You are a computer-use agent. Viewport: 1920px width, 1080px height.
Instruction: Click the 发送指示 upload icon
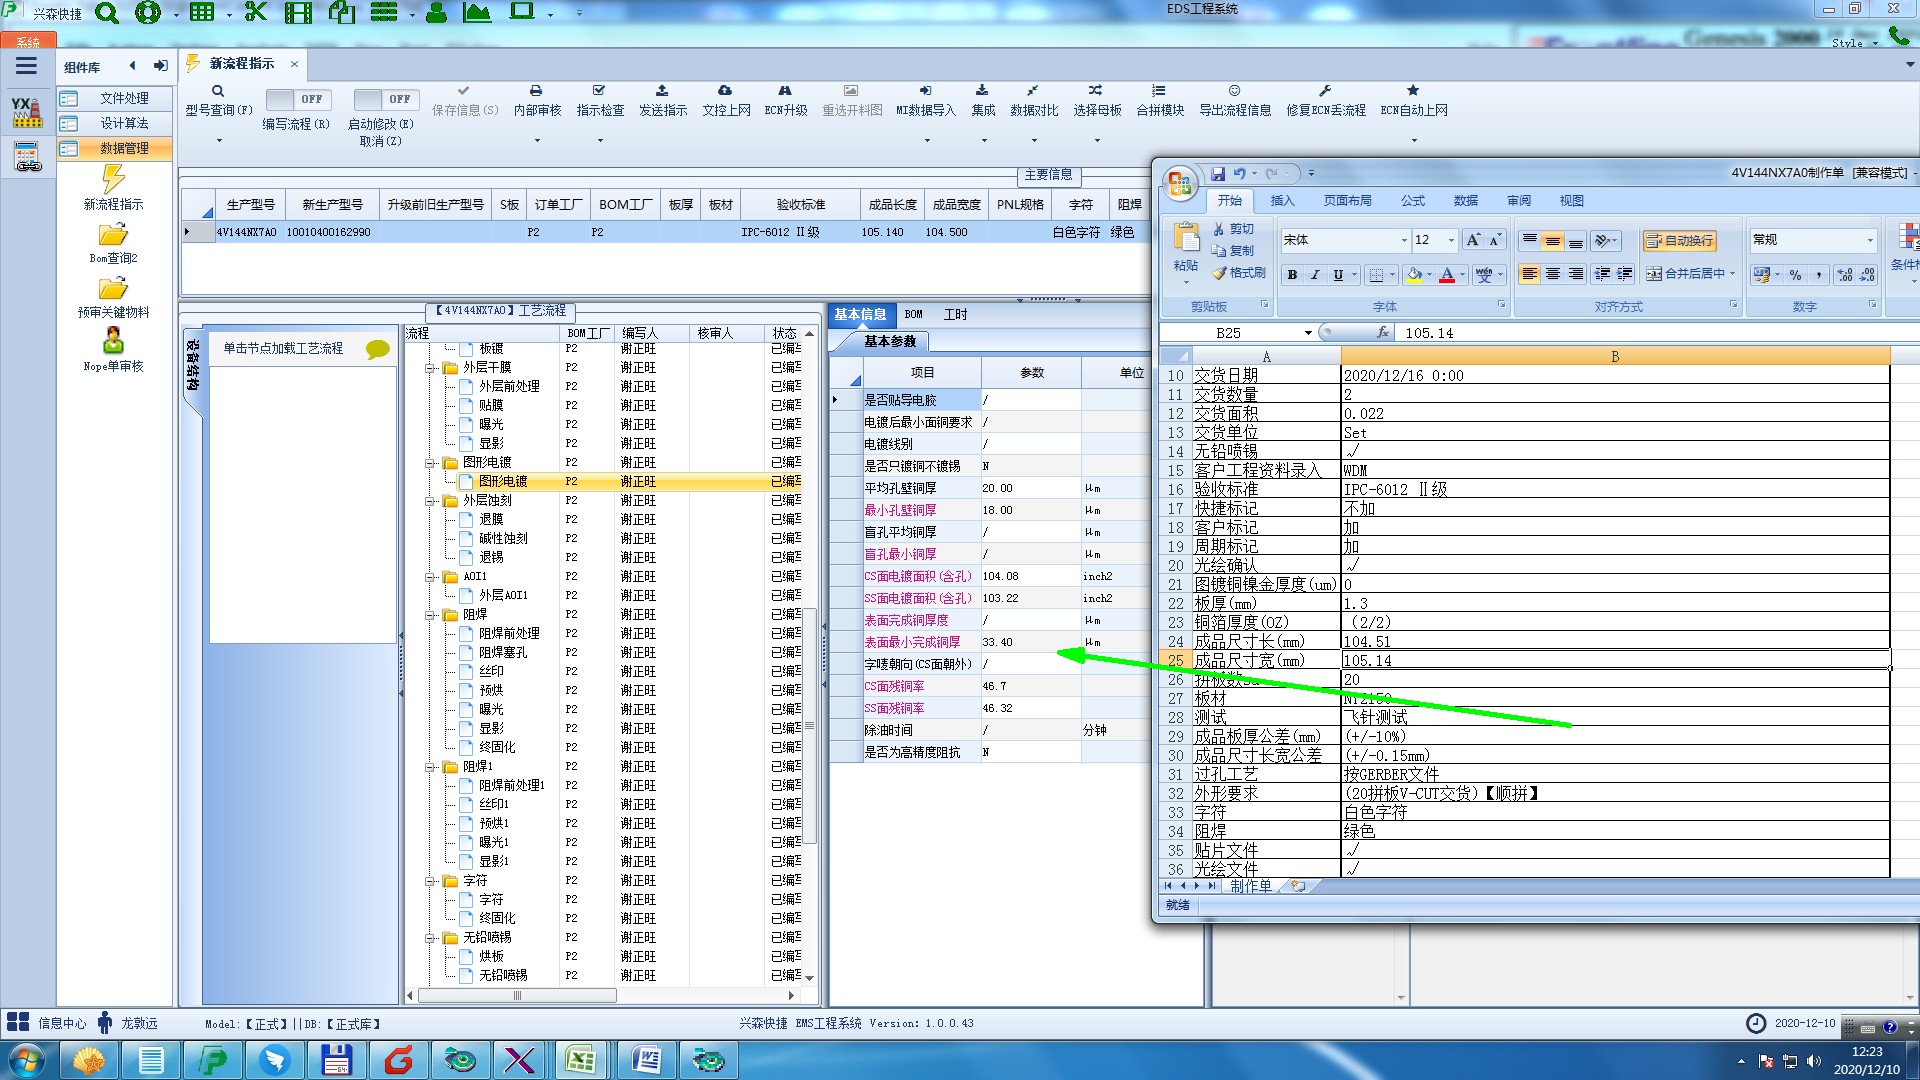click(662, 91)
